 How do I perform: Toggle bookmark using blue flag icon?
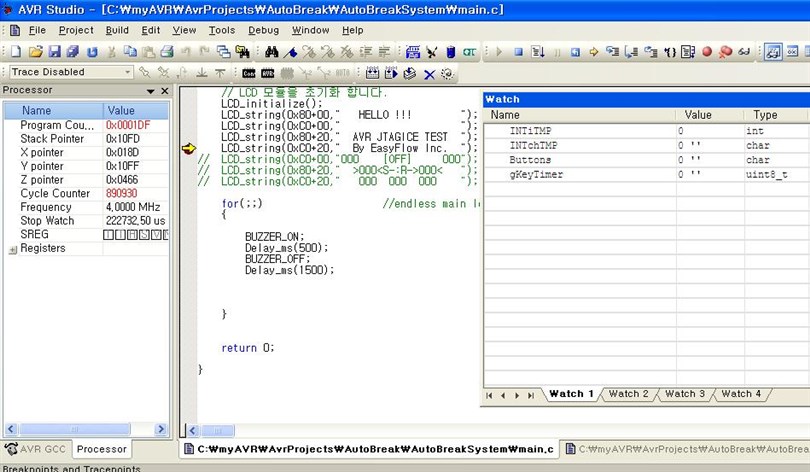[x=290, y=52]
